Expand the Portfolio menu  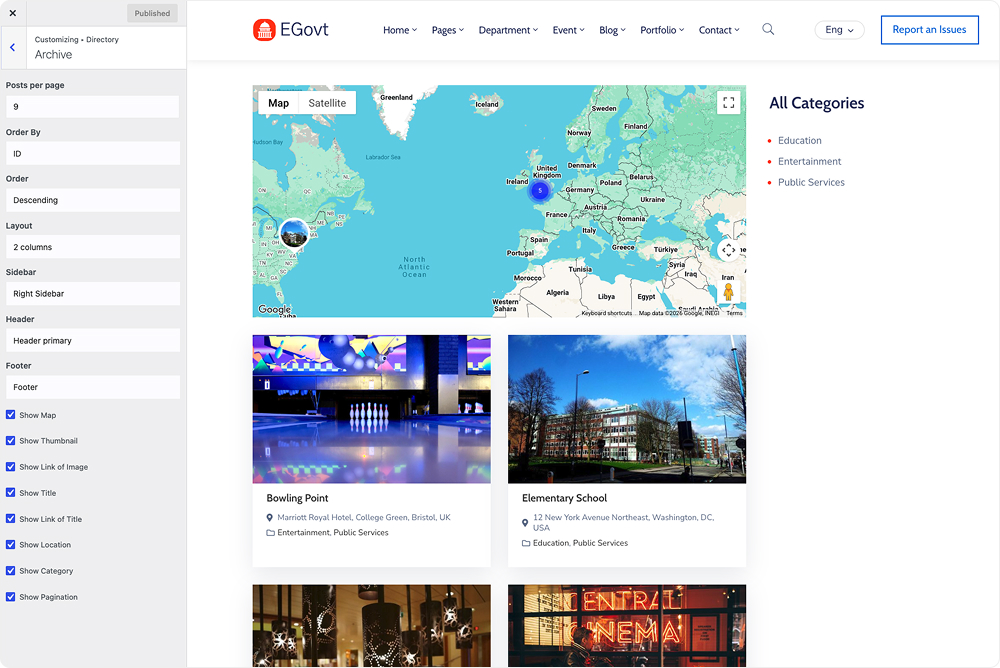pyautogui.click(x=662, y=30)
